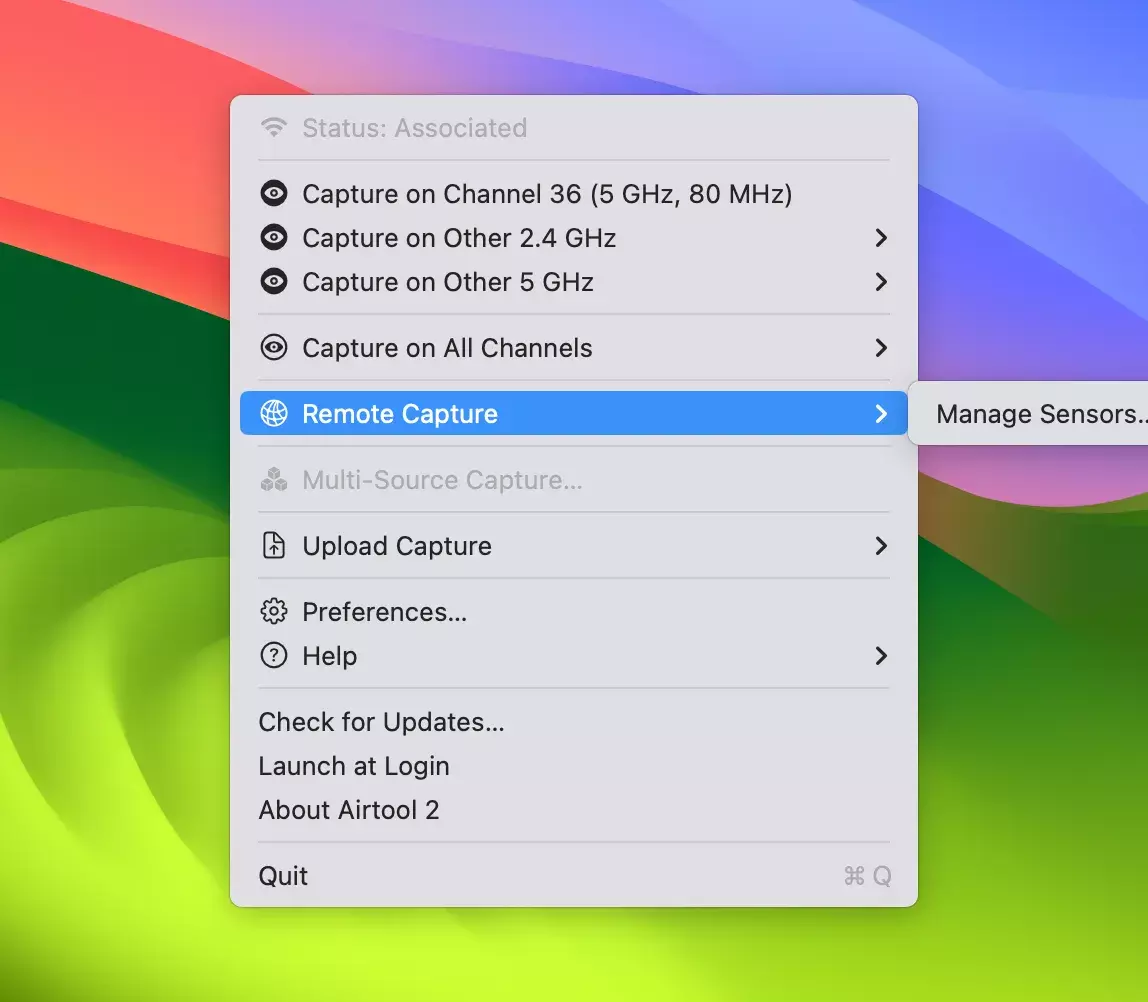Screen dimensions: 1148x1002
Task: Open the Upload Capture submenu arrow
Action: (x=880, y=546)
